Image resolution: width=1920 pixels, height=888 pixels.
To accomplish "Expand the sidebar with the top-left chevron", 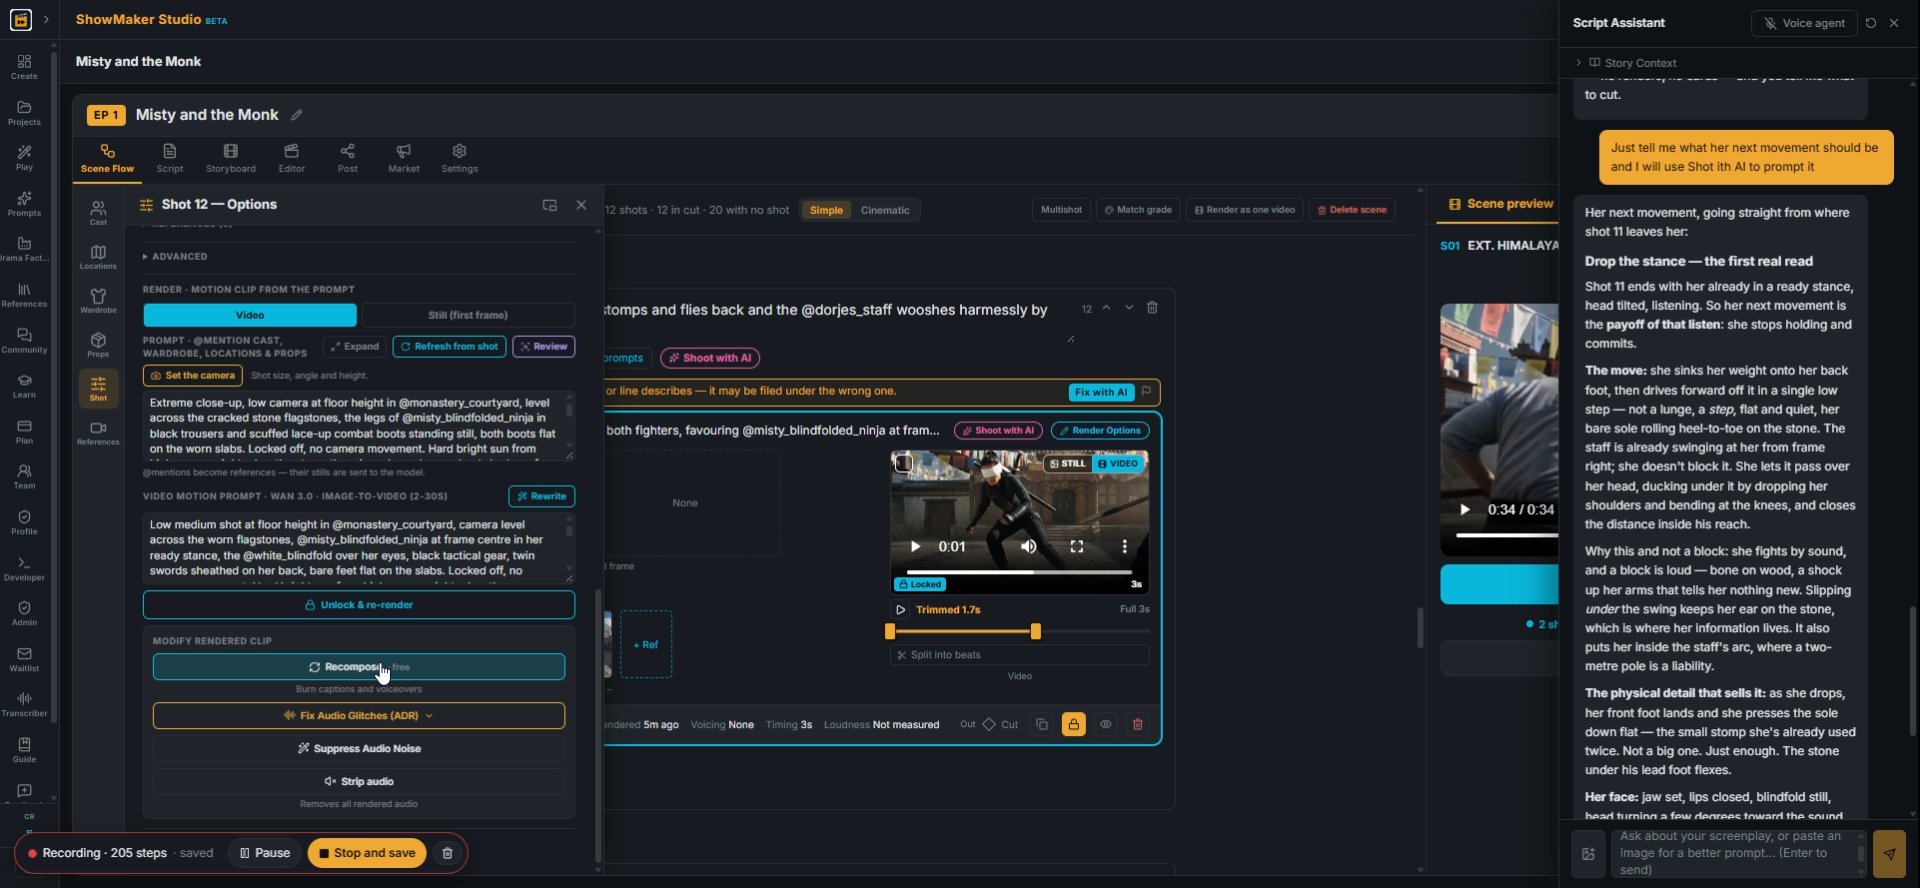I will [46, 20].
